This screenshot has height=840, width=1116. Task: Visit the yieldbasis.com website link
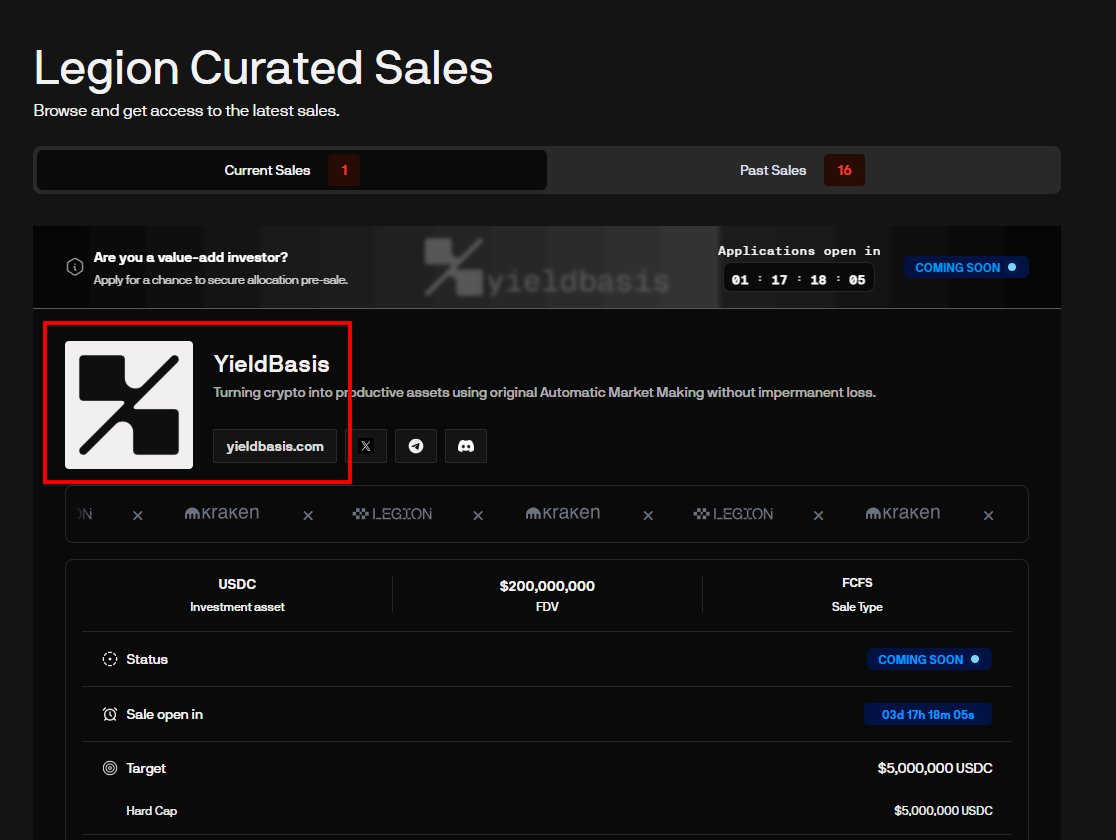(275, 446)
